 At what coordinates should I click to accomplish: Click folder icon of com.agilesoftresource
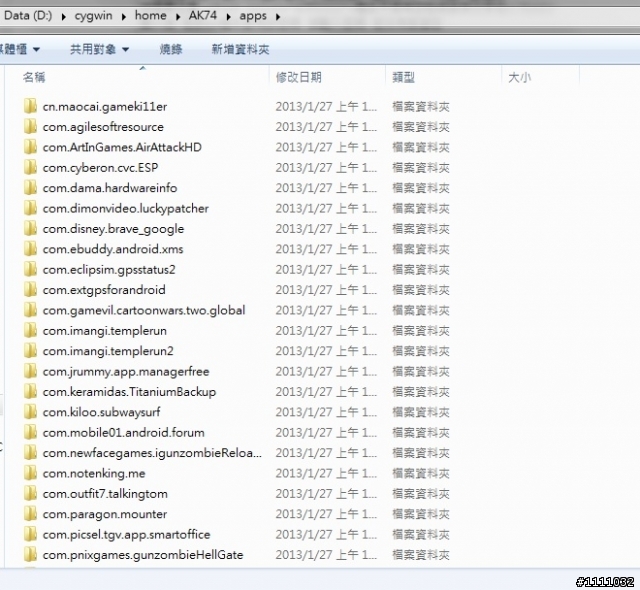[31, 127]
